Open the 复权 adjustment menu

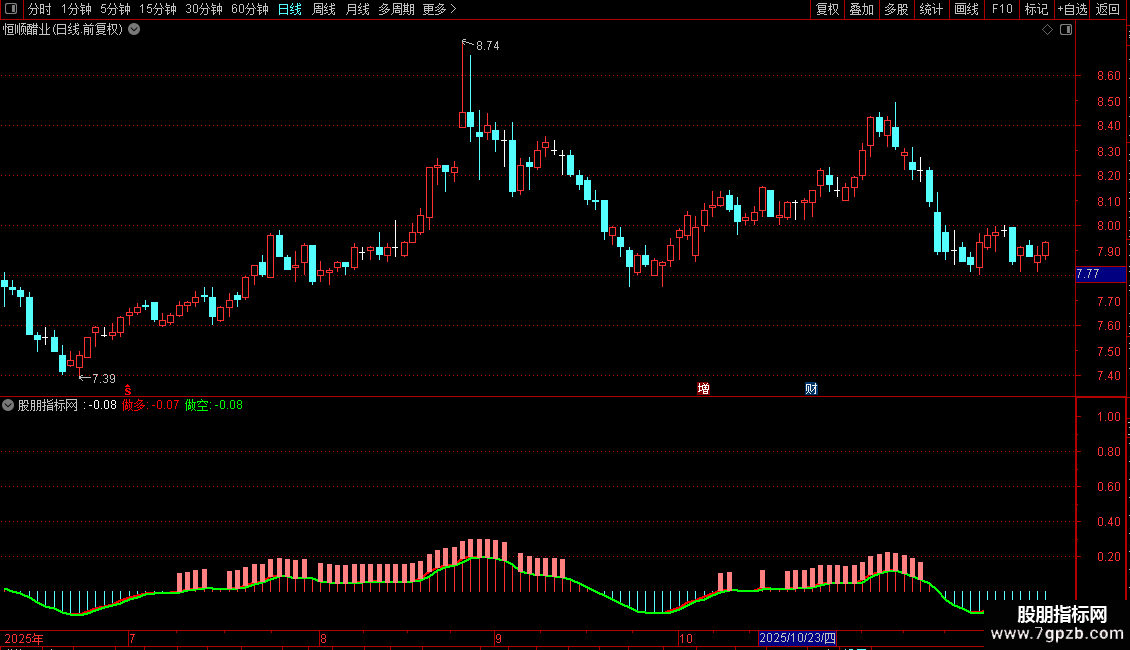(x=827, y=9)
